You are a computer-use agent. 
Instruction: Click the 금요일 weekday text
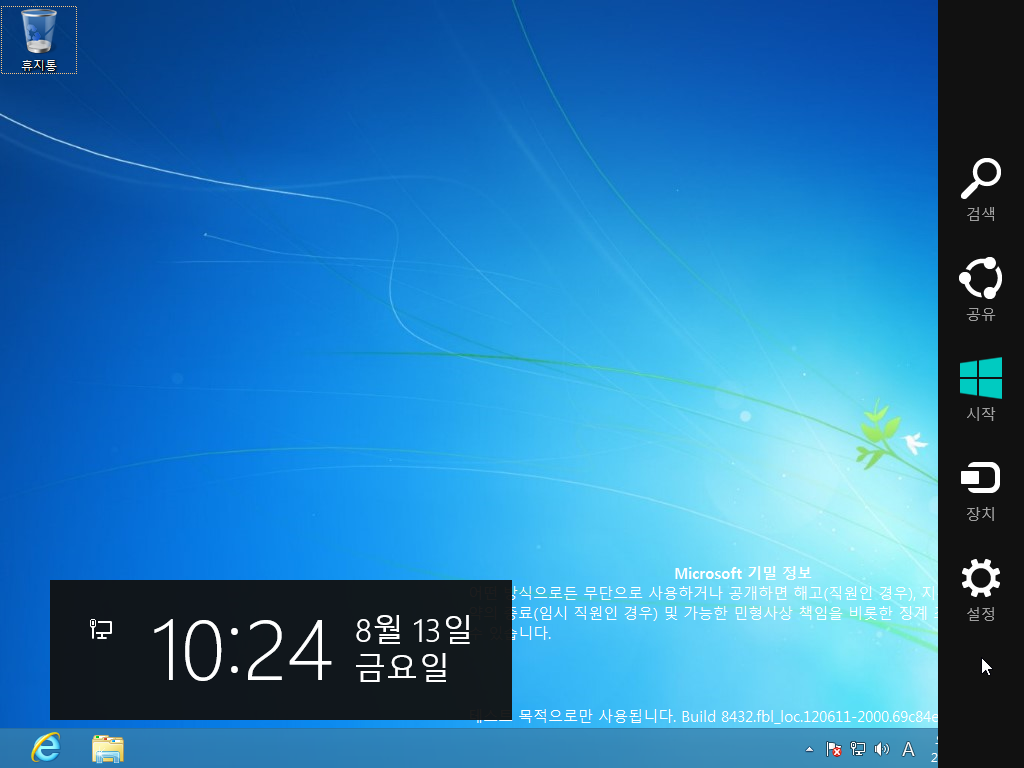point(402,666)
